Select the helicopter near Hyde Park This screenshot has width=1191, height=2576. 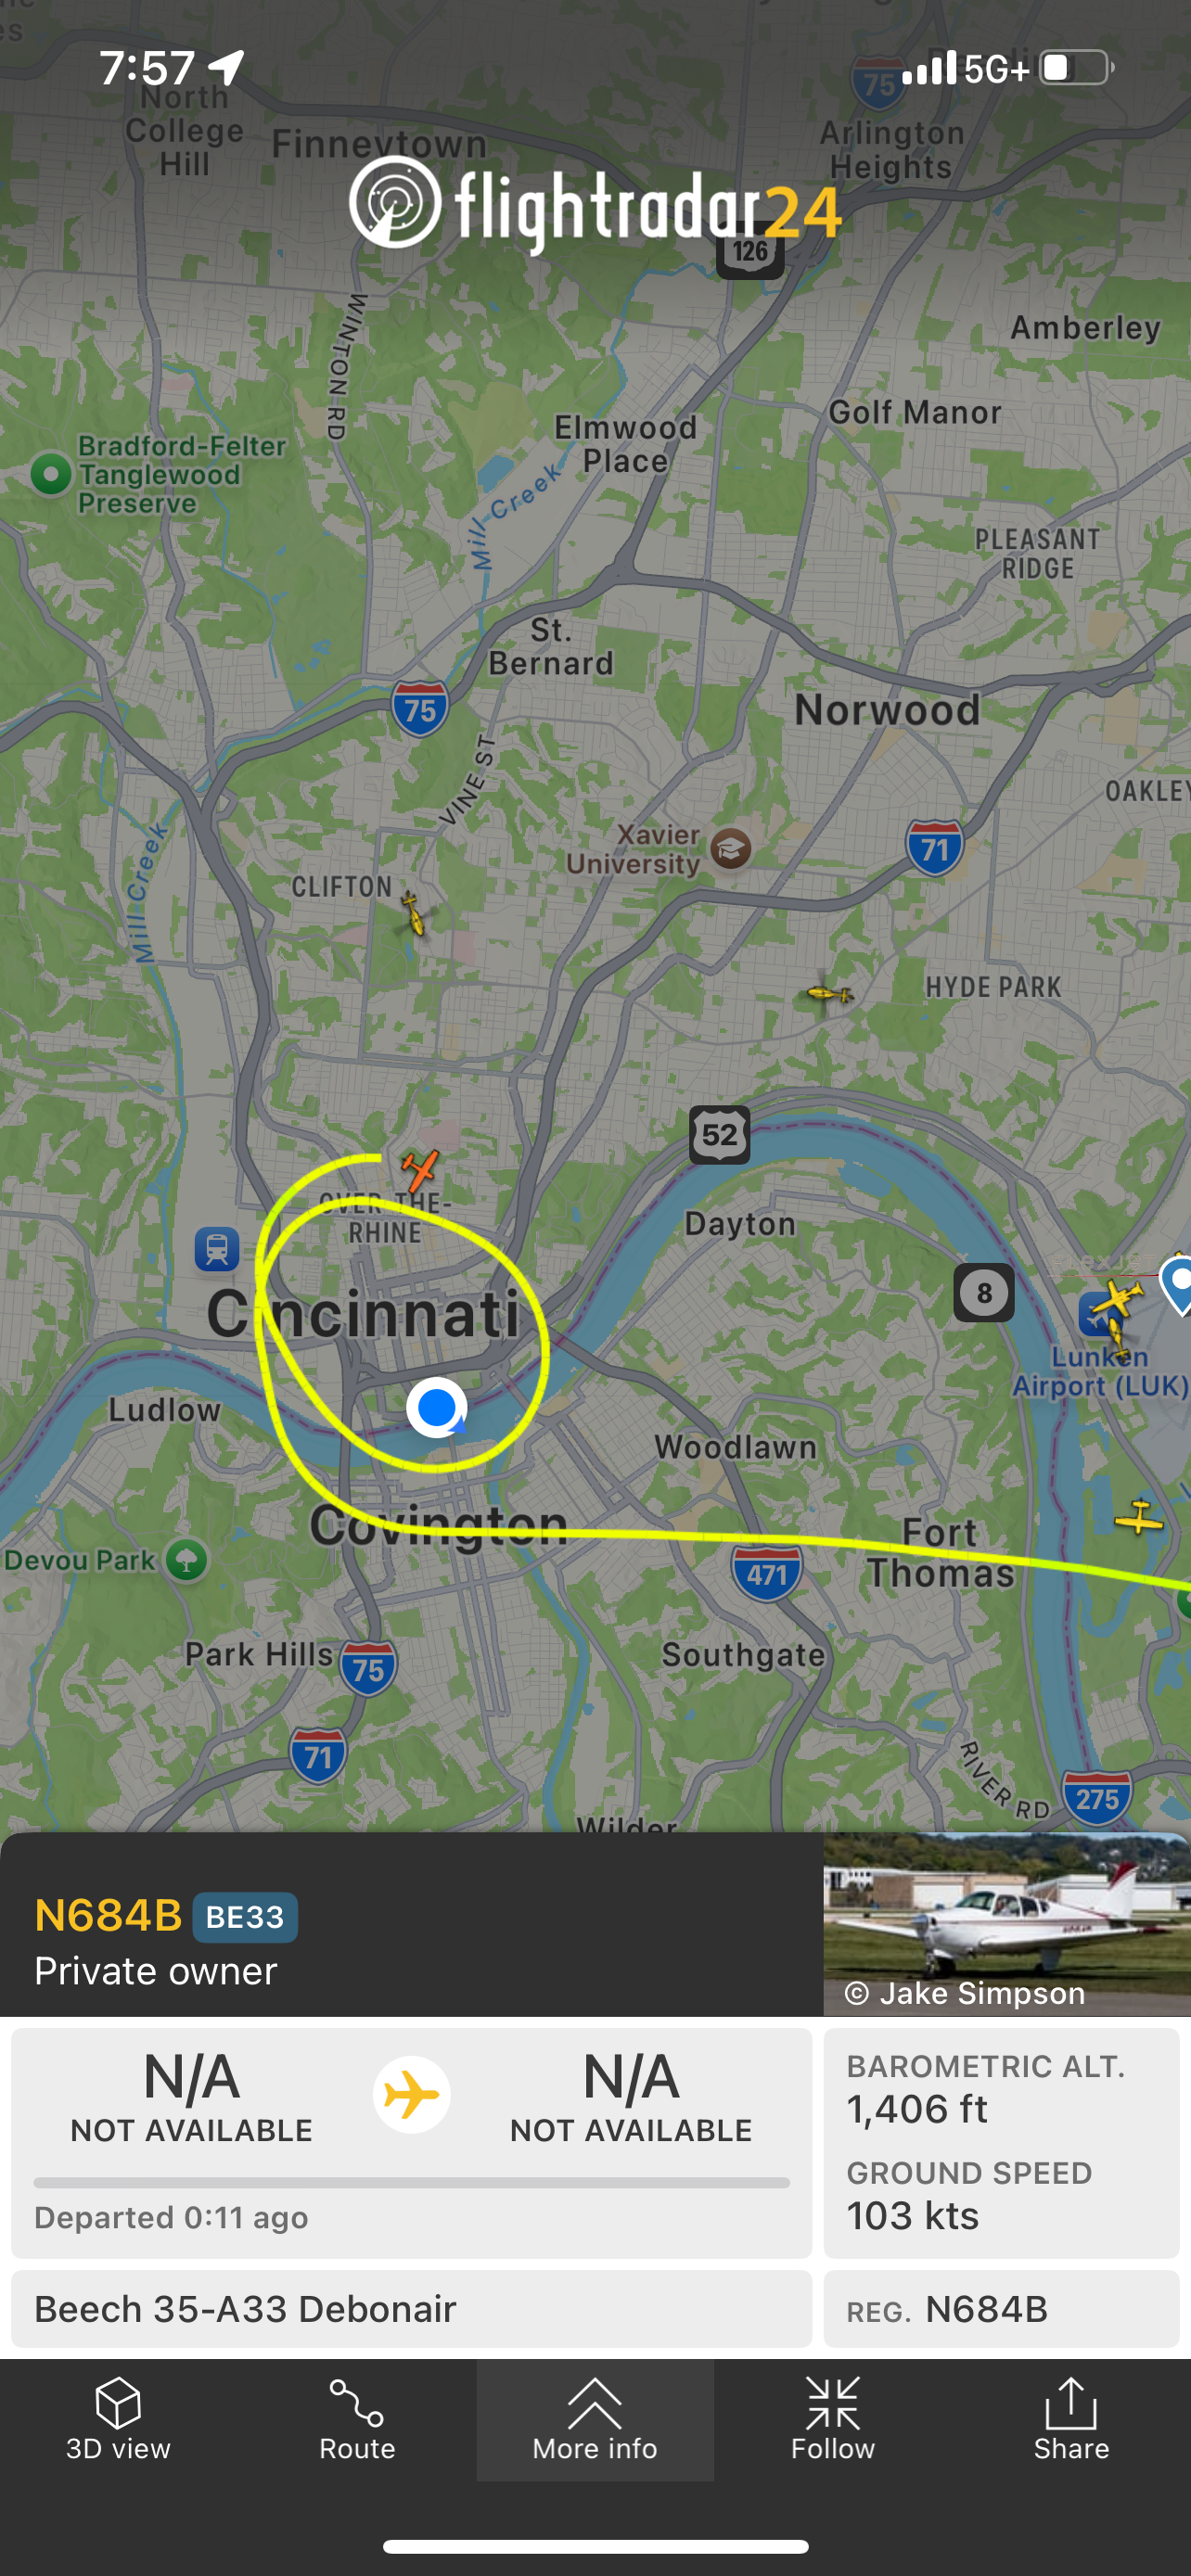(x=829, y=993)
